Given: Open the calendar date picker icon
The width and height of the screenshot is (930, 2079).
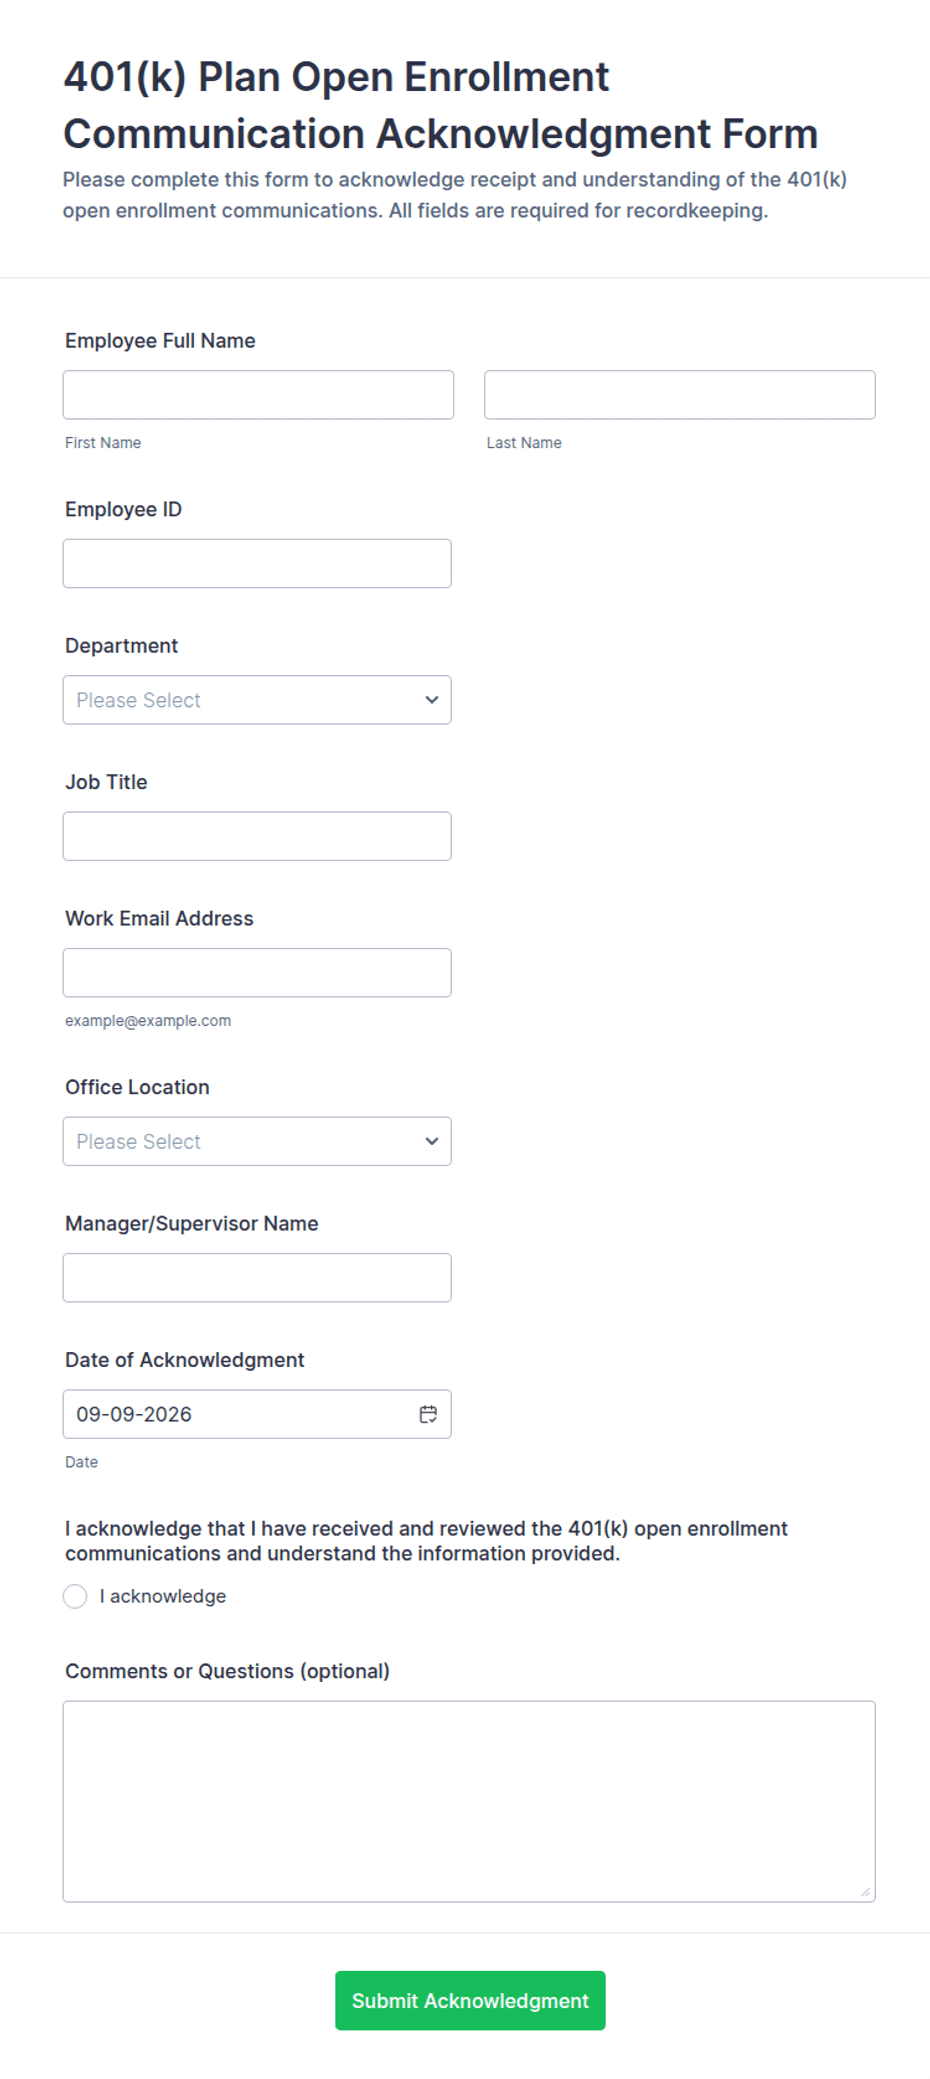Looking at the screenshot, I should pyautogui.click(x=428, y=1414).
